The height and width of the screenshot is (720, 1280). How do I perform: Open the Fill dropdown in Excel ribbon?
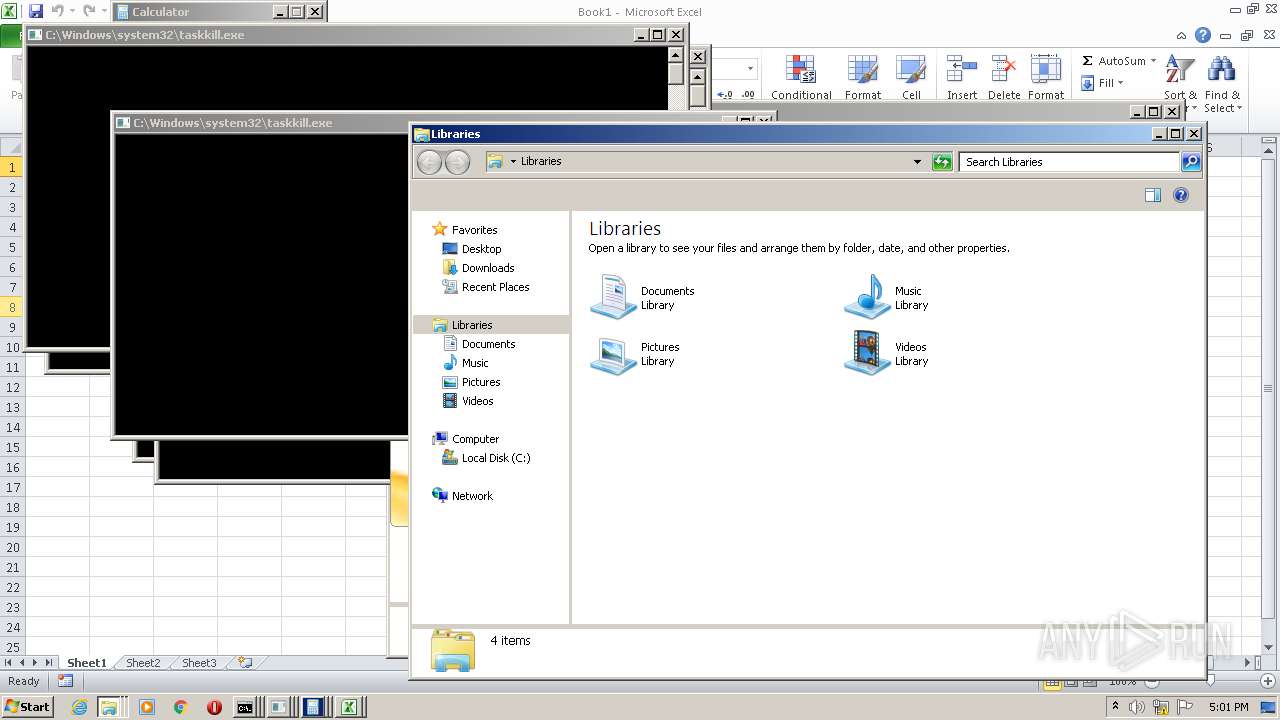pos(1120,83)
